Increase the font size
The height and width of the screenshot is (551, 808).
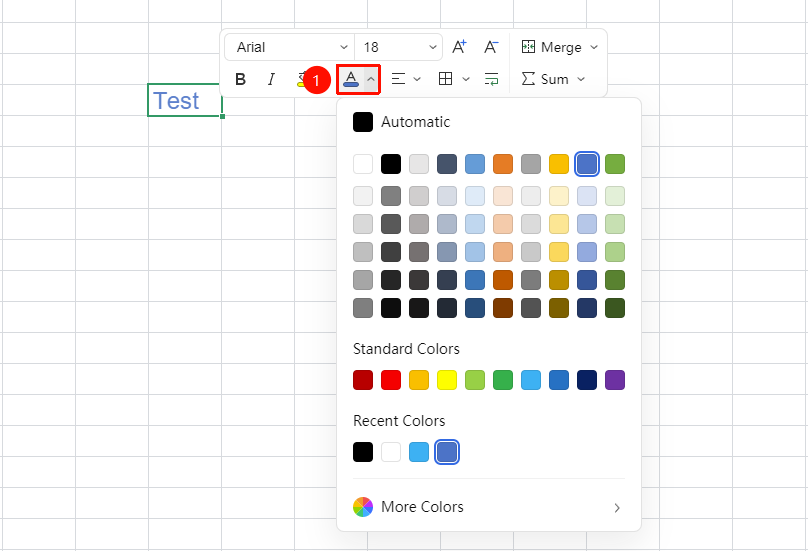(x=459, y=47)
